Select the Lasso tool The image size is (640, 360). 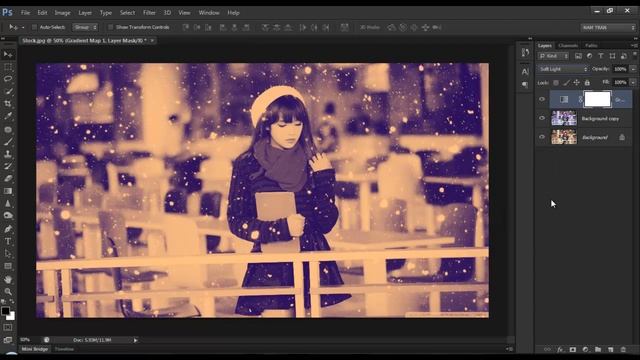click(x=8, y=79)
